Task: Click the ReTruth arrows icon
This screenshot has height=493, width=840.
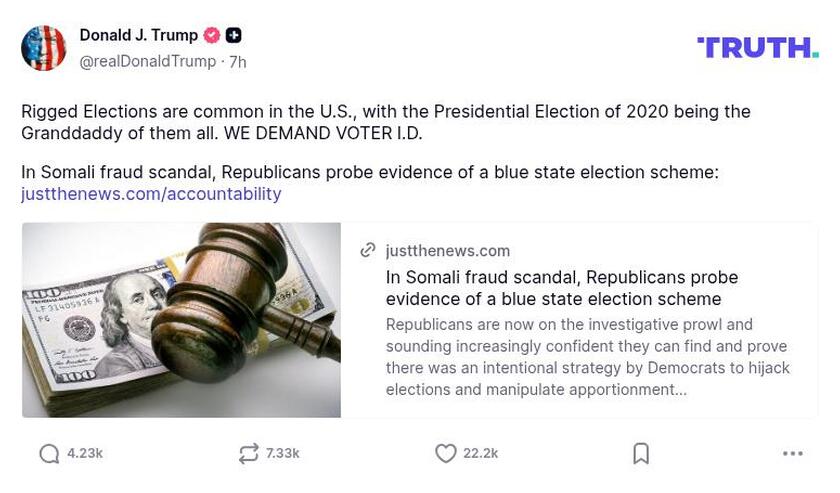Action: [x=248, y=454]
